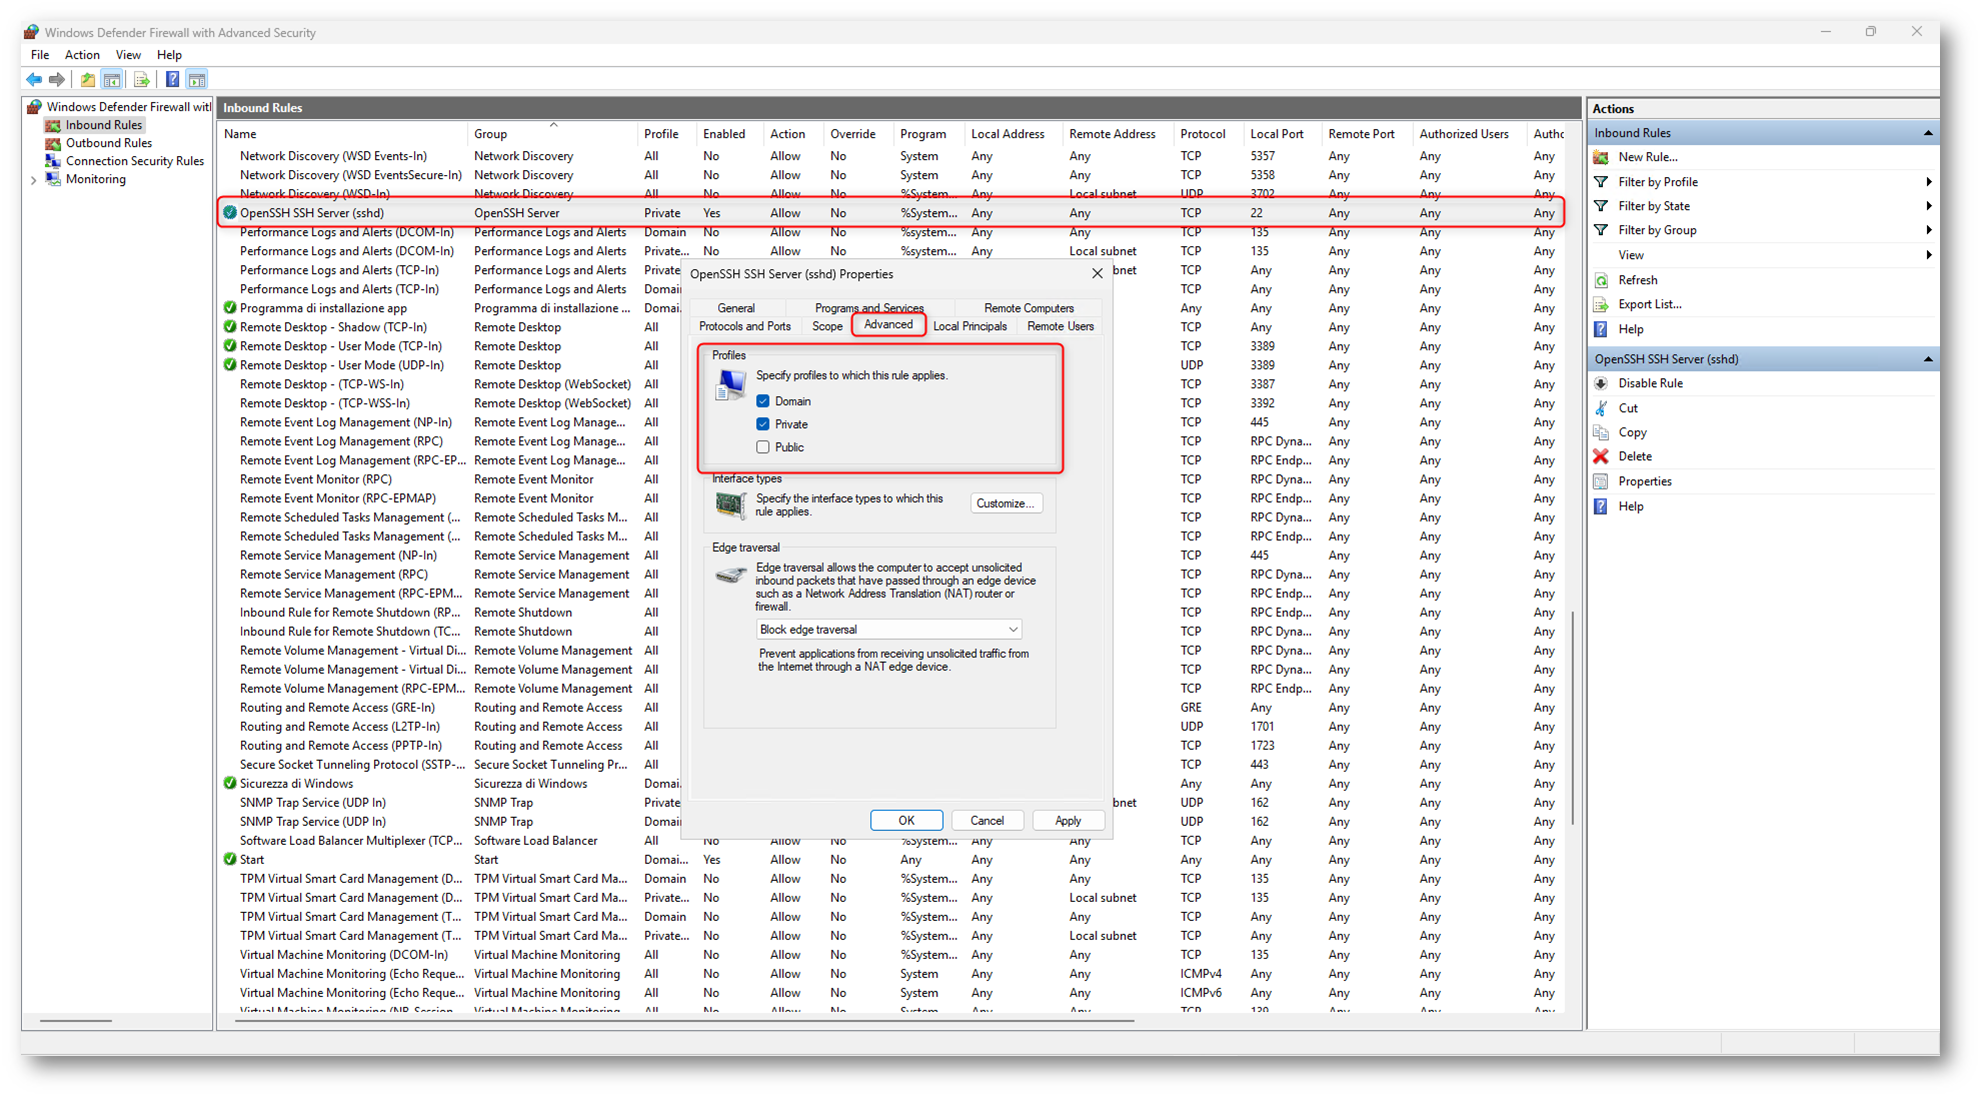Click New Rule... in the Actions pane

(x=1648, y=157)
